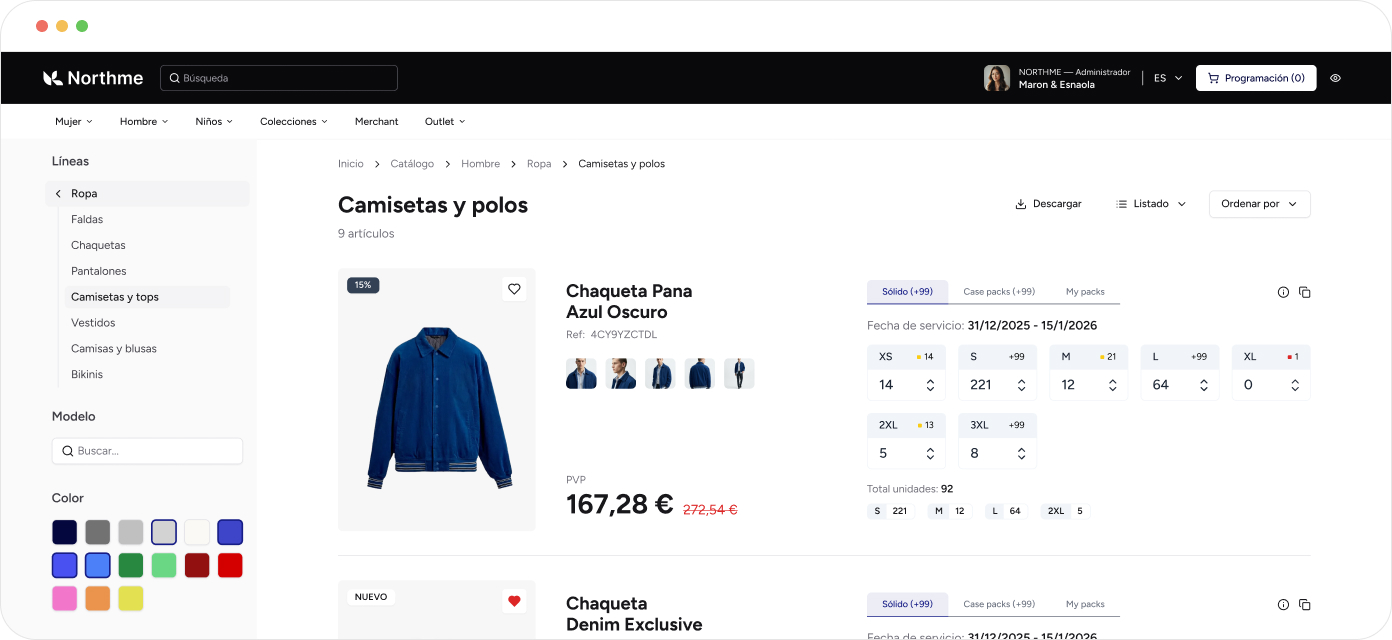Expand the Colecciones menu
Viewport: 1392px width, 640px height.
click(294, 122)
